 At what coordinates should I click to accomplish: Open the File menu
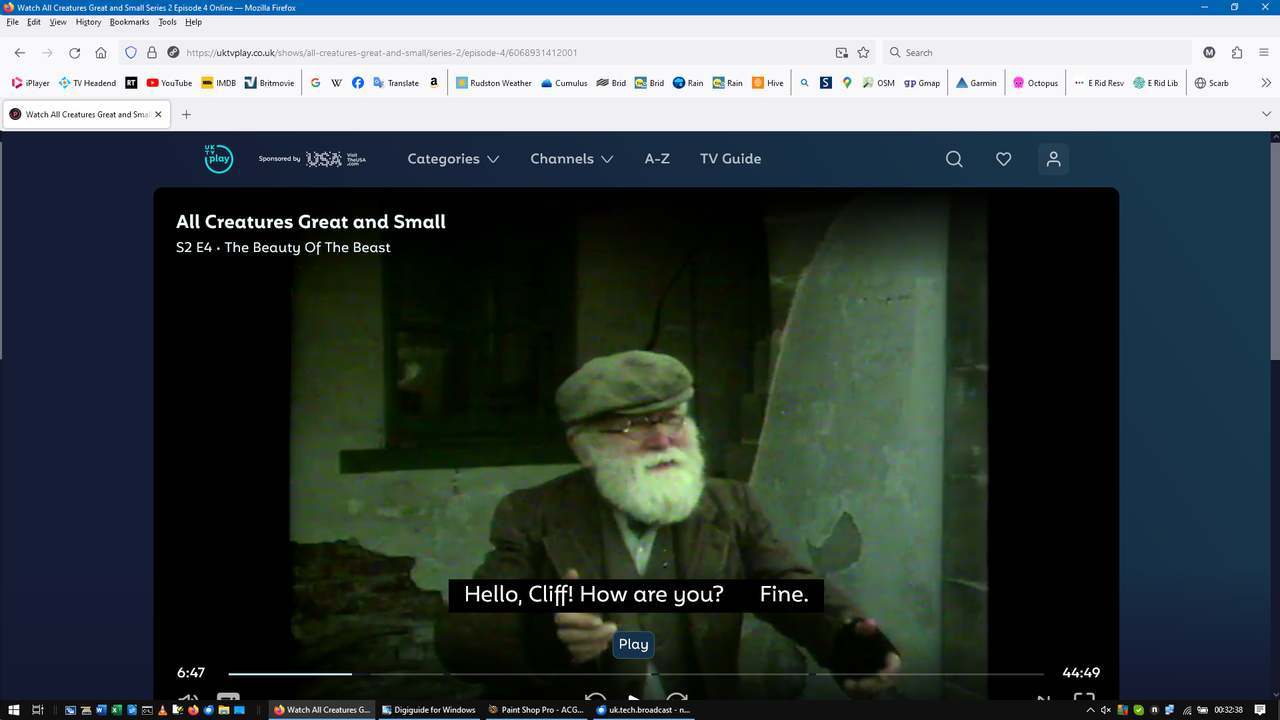(x=12, y=22)
